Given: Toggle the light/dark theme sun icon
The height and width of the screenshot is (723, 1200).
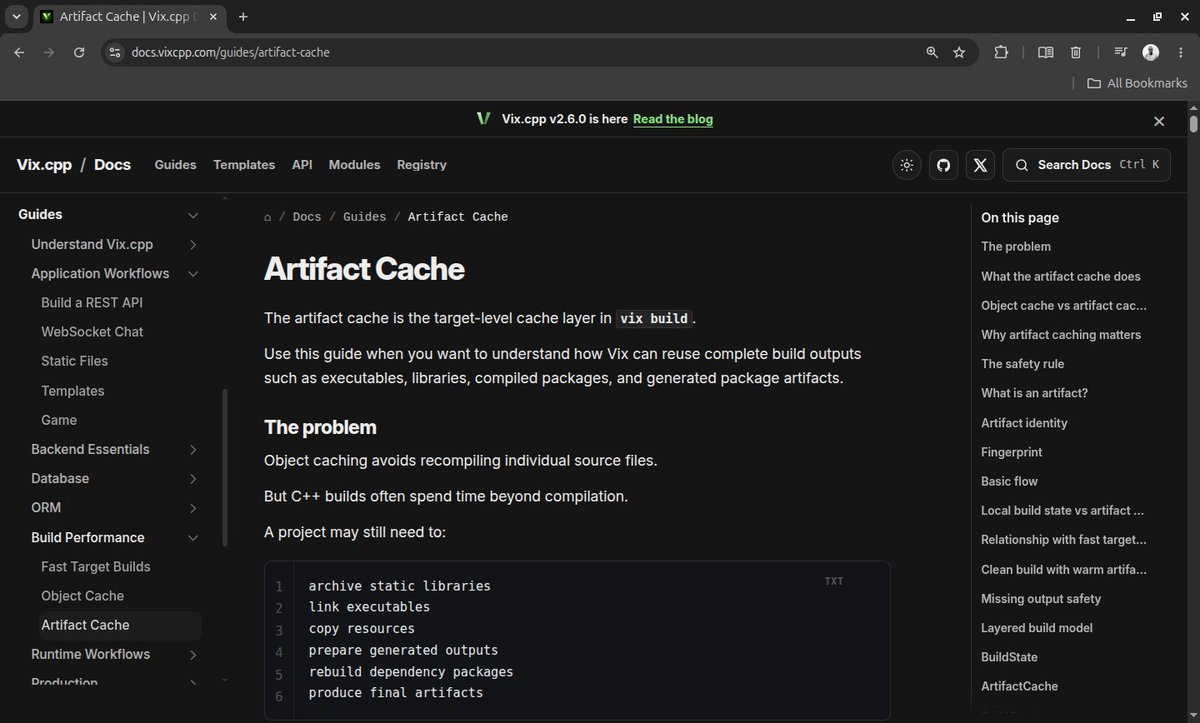Looking at the screenshot, I should (x=907, y=165).
